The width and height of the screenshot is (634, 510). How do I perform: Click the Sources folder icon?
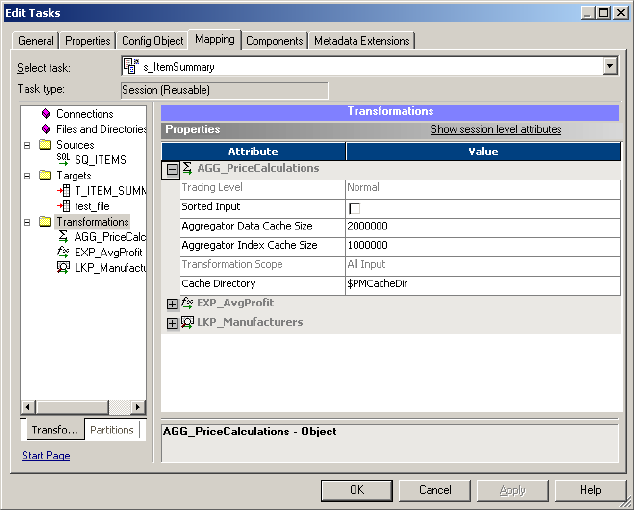point(45,144)
